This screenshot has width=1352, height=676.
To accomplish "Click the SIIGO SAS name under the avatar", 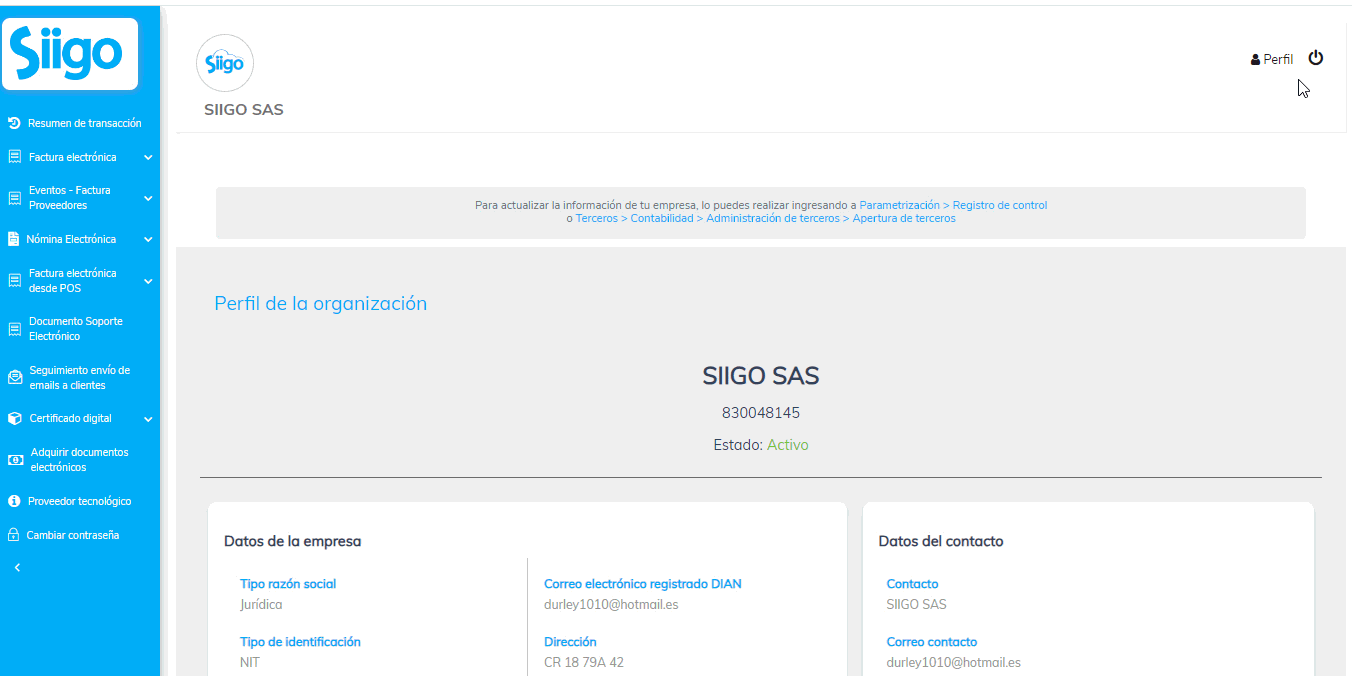I will coord(244,110).
